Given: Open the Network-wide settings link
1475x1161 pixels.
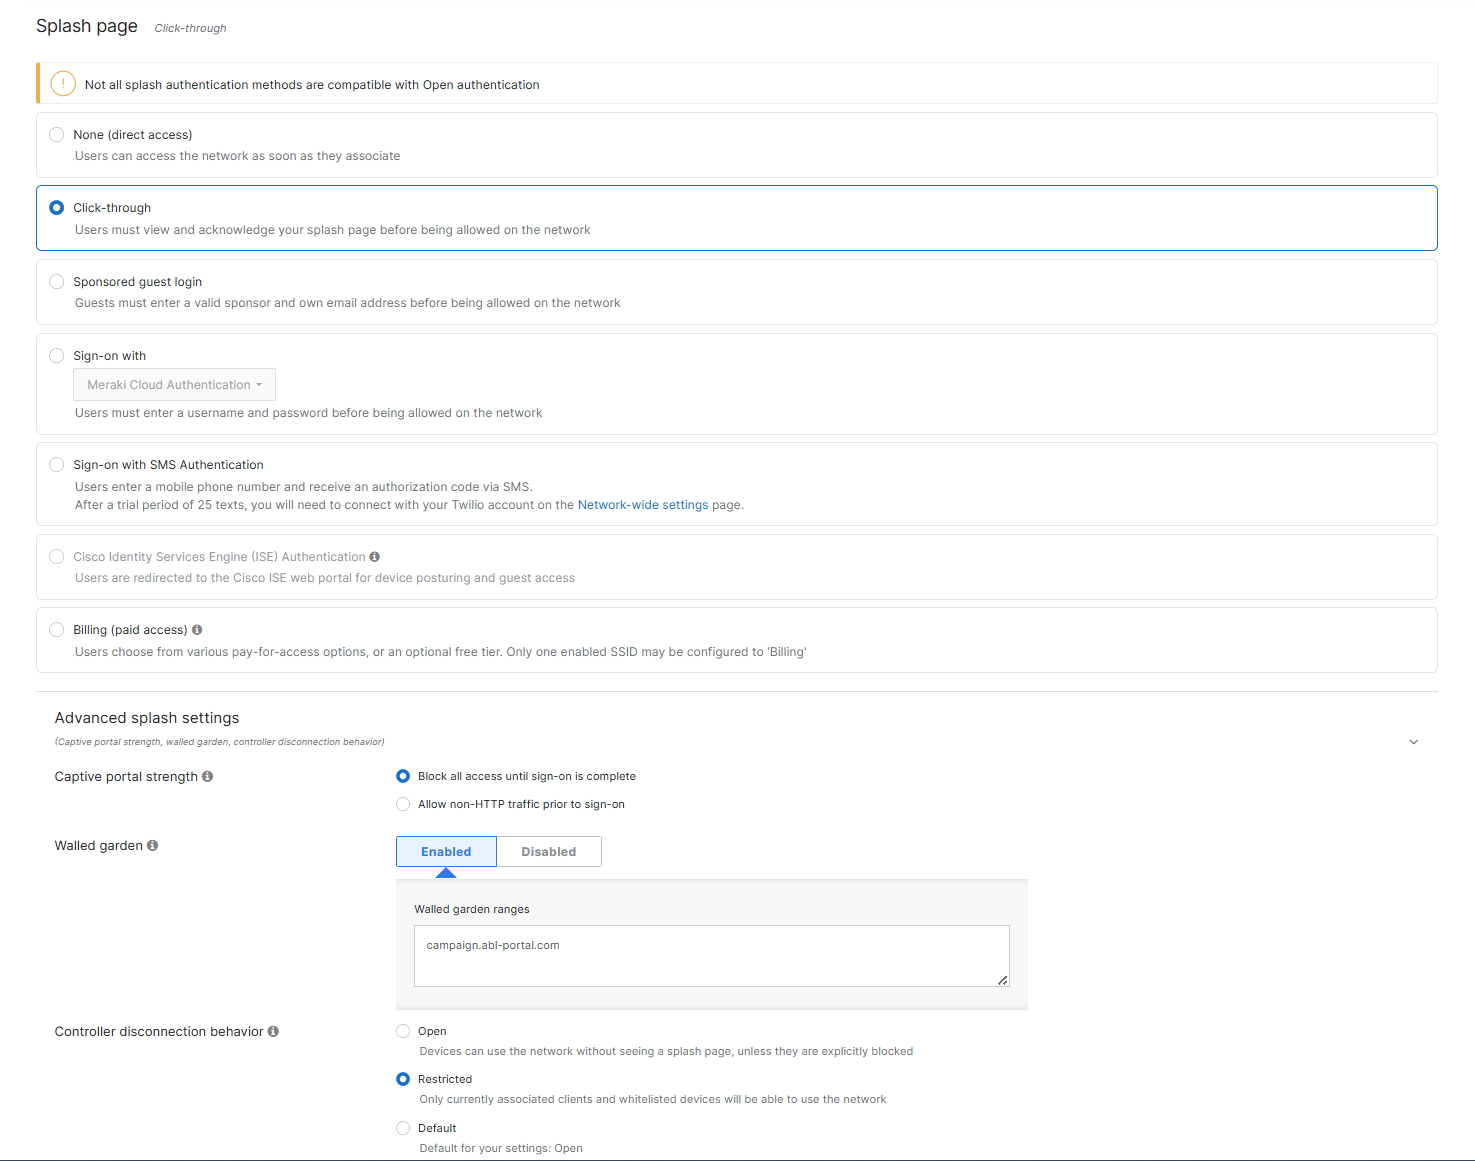Looking at the screenshot, I should coord(642,504).
